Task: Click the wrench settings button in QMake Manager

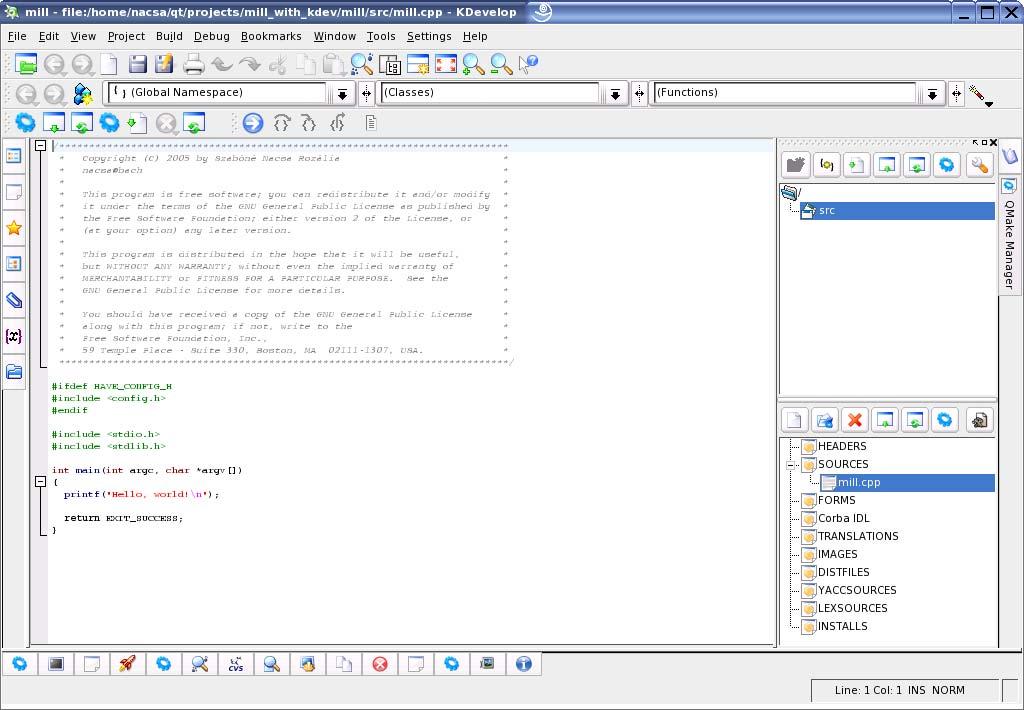Action: click(x=979, y=165)
